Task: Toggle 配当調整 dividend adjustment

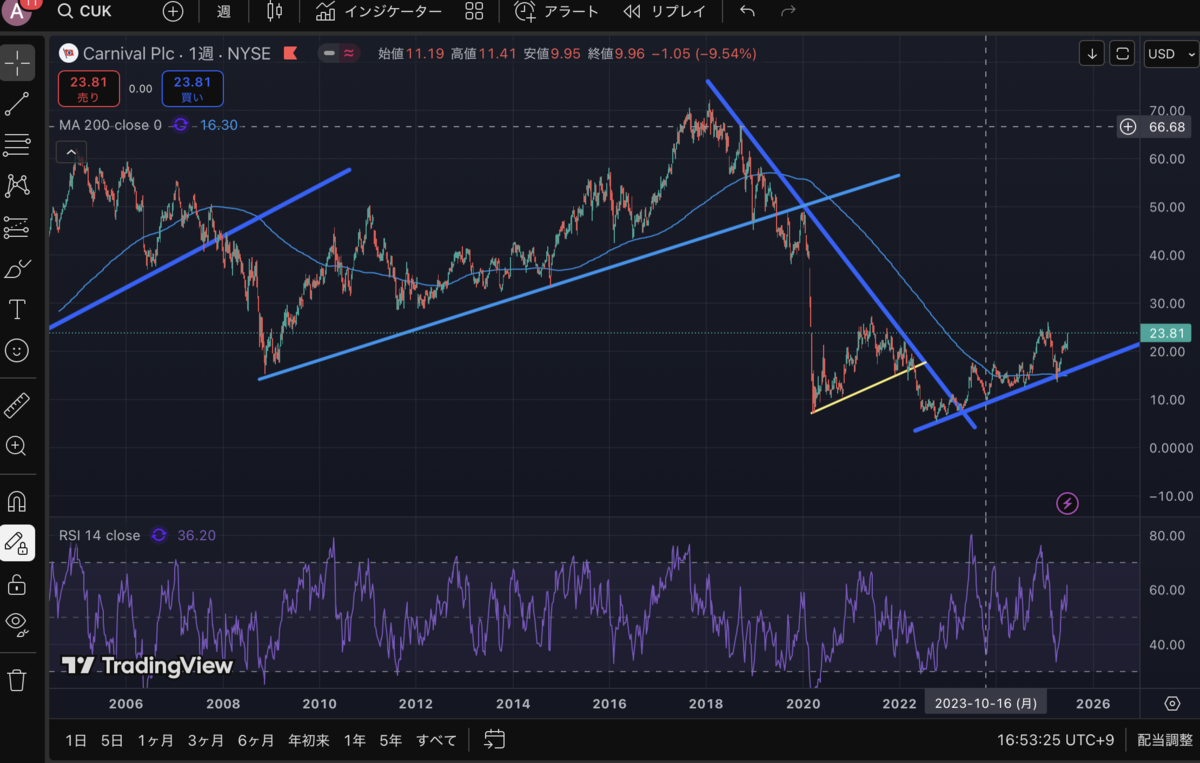Action: click(x=1165, y=741)
